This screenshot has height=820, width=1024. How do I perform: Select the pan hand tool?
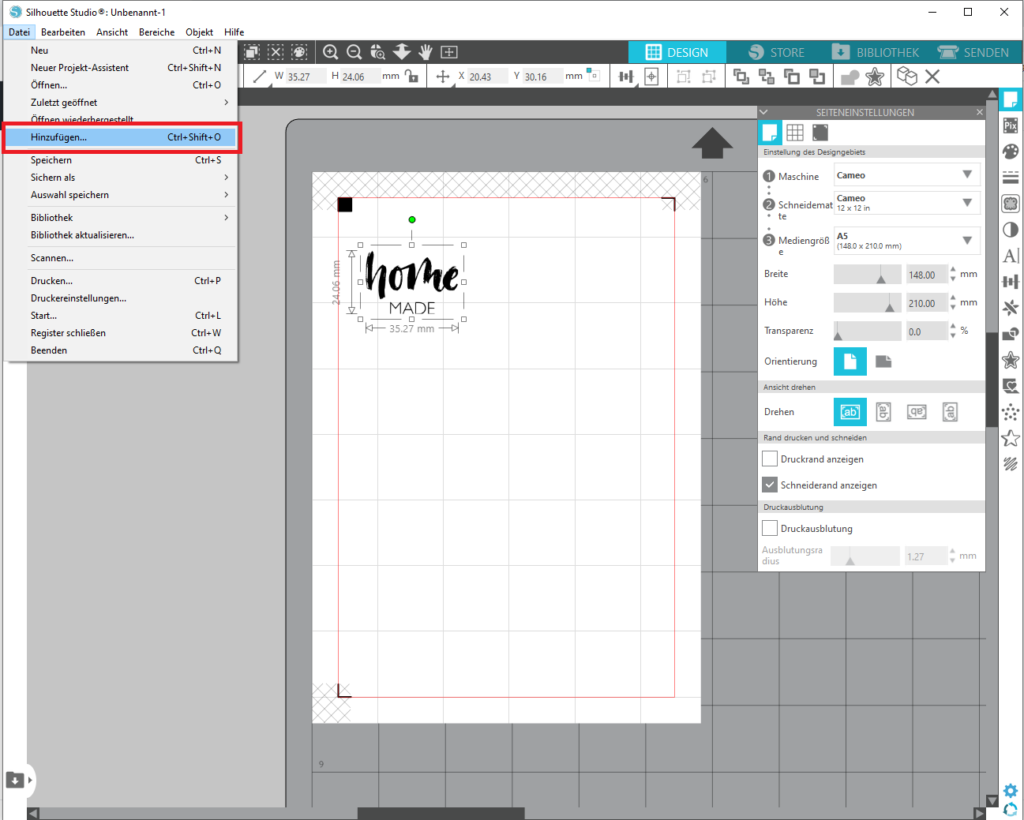coord(426,52)
